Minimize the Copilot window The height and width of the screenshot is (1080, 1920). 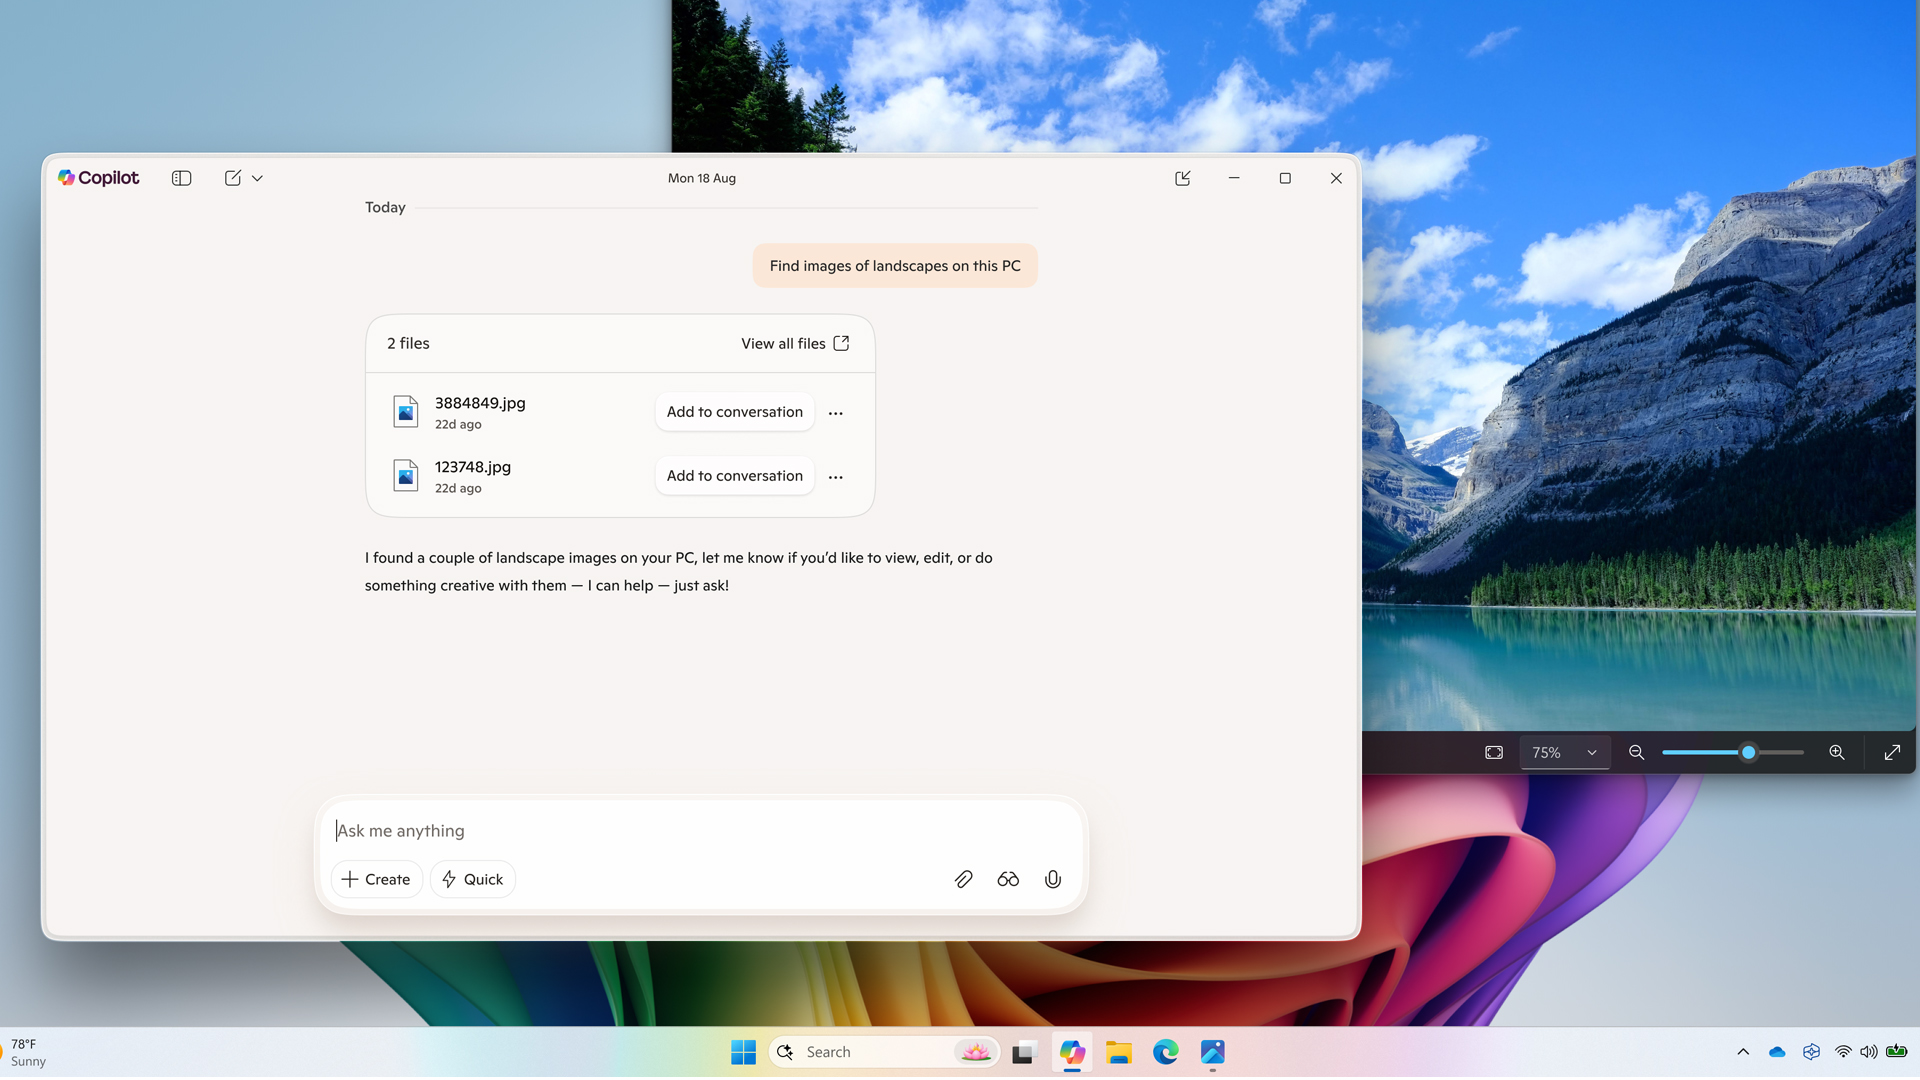[x=1234, y=178]
